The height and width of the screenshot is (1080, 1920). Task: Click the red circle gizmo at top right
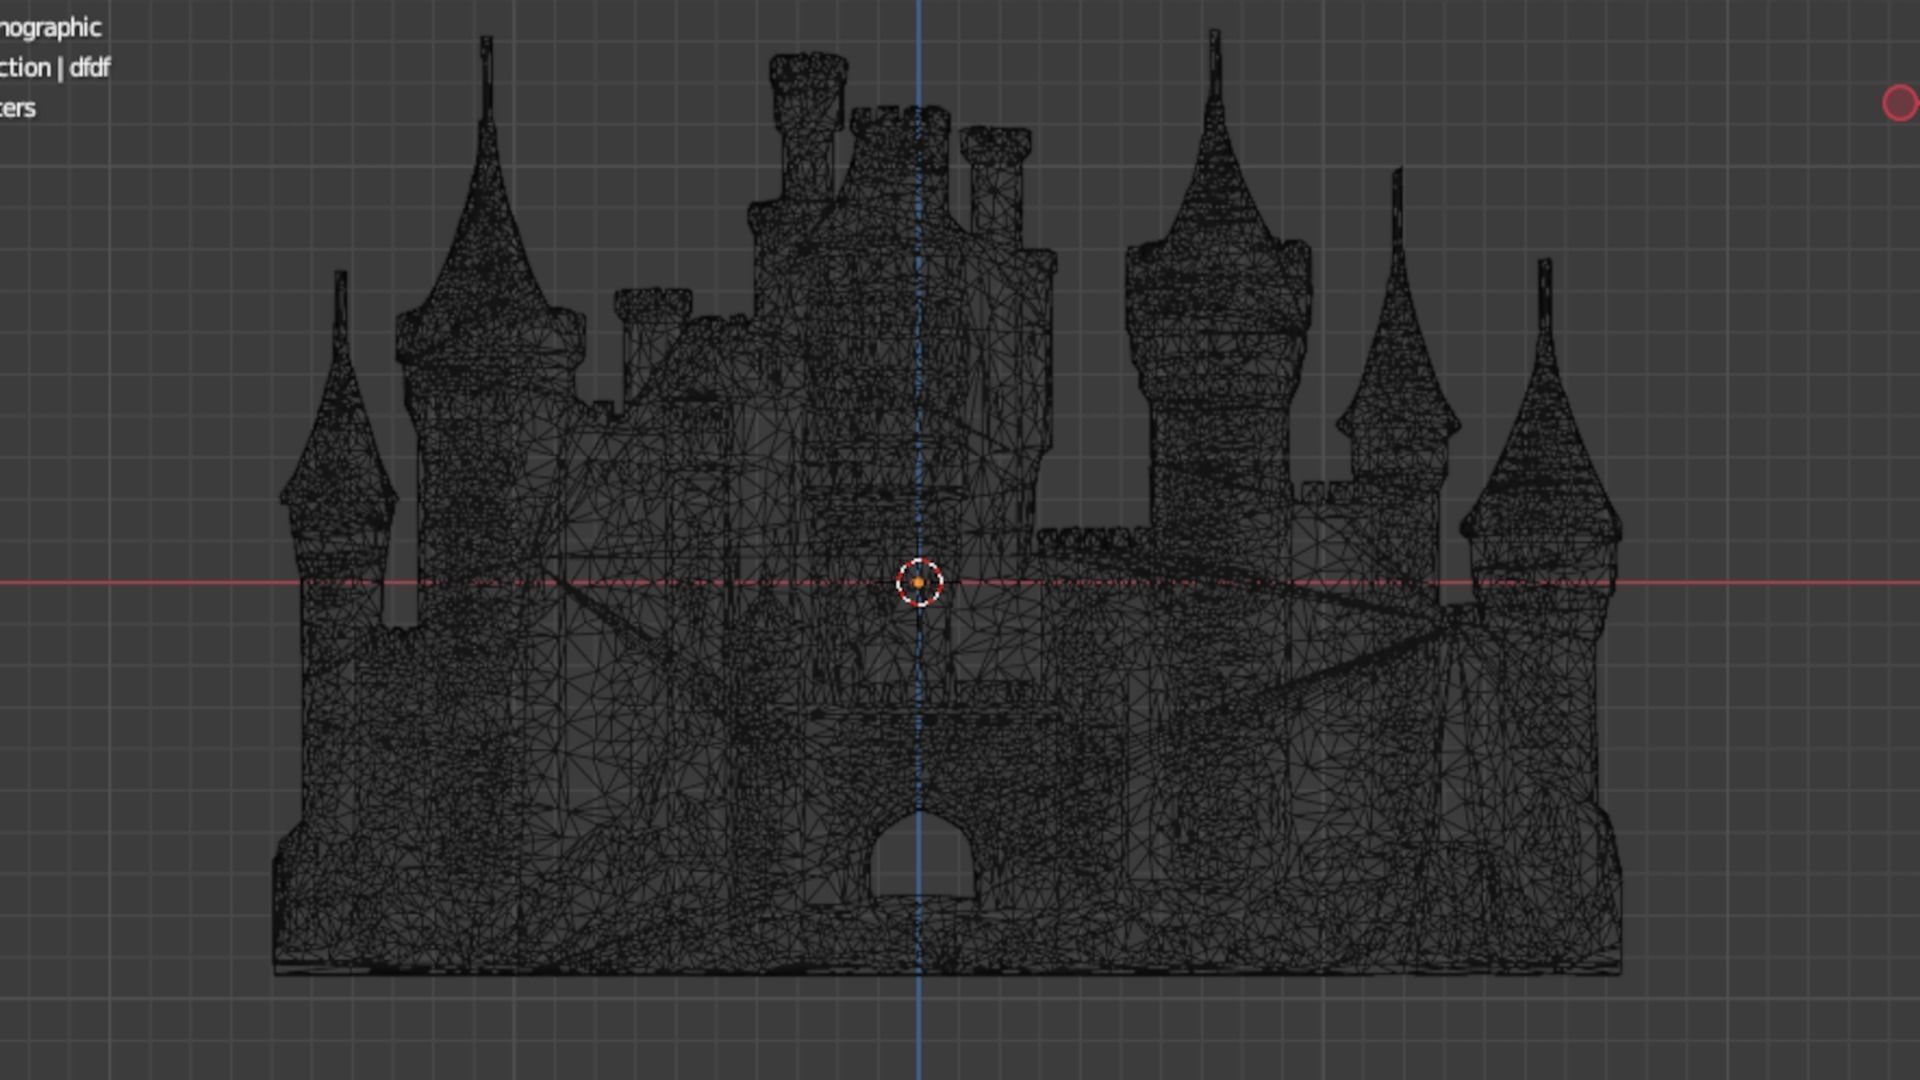click(x=1900, y=103)
